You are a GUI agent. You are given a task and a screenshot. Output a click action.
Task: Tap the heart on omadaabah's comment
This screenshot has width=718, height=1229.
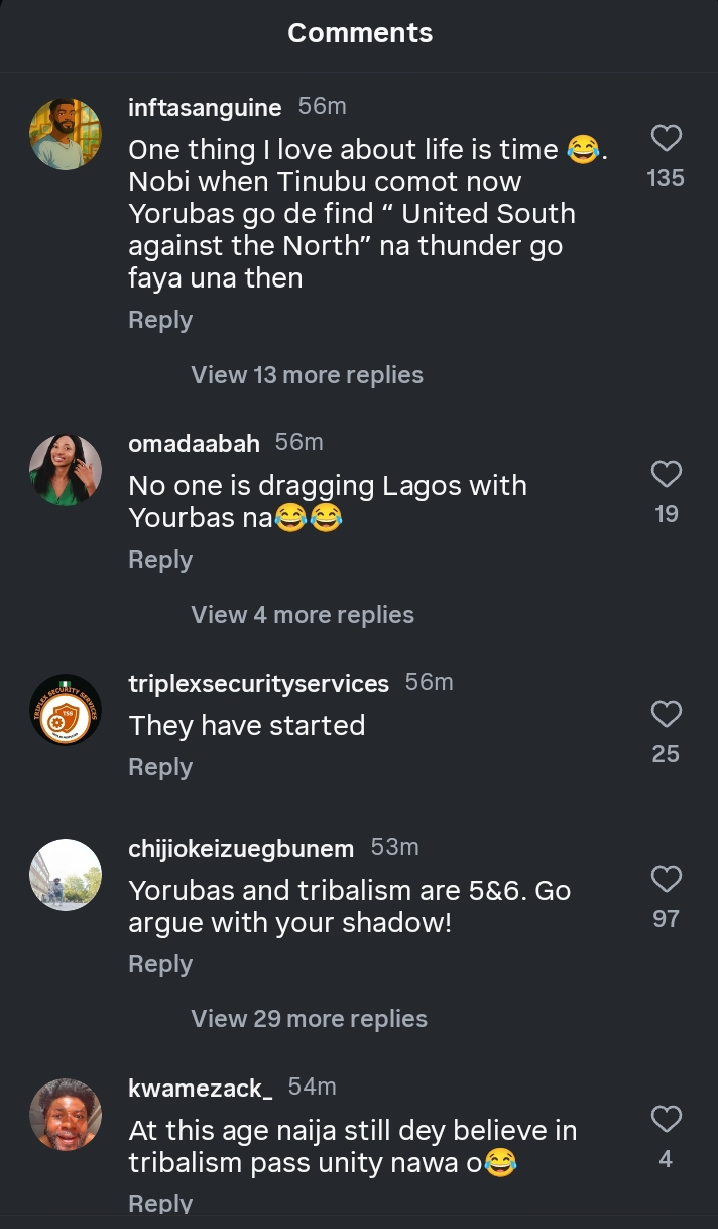click(666, 474)
